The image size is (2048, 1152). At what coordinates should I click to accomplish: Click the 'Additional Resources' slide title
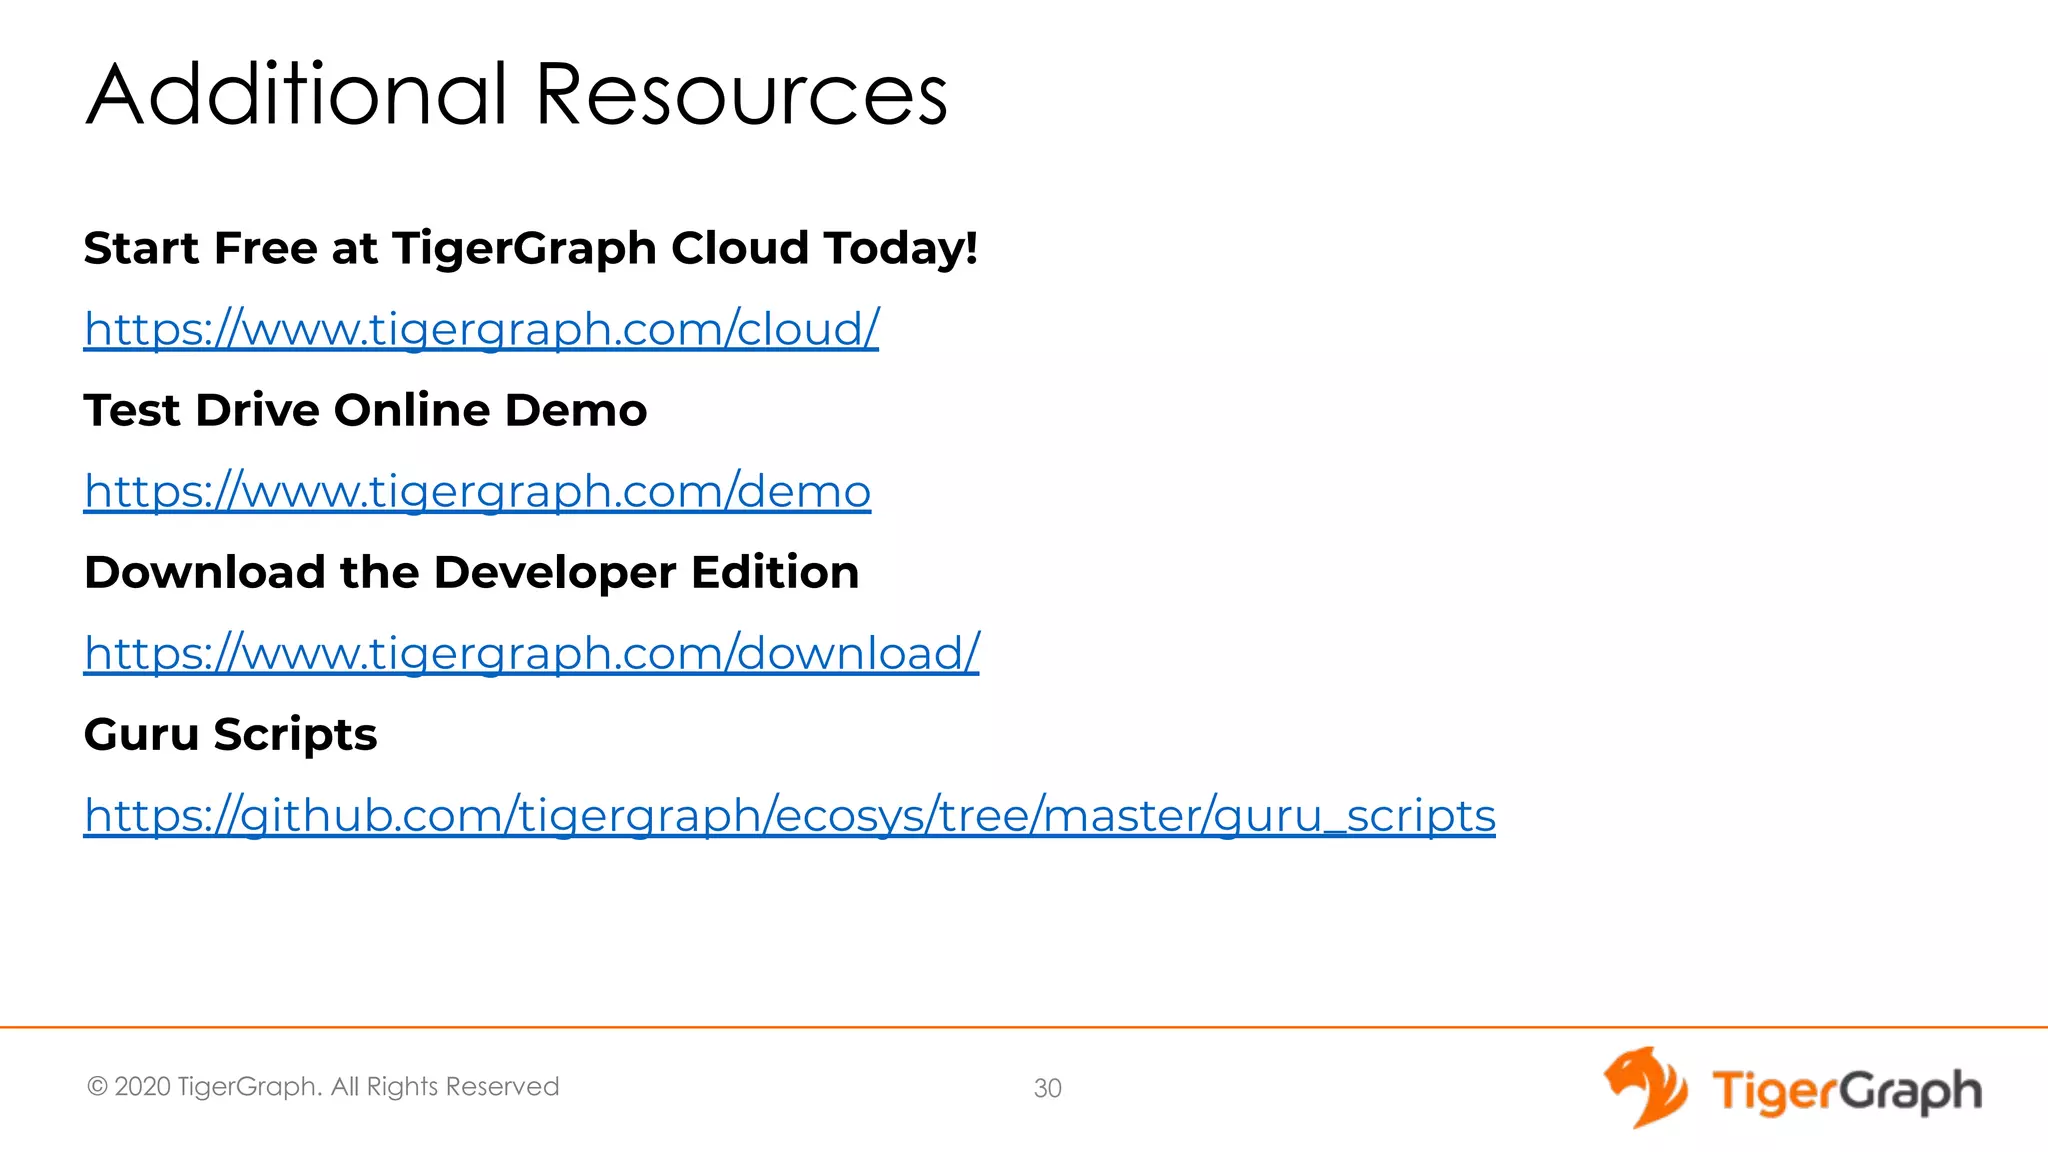point(516,94)
